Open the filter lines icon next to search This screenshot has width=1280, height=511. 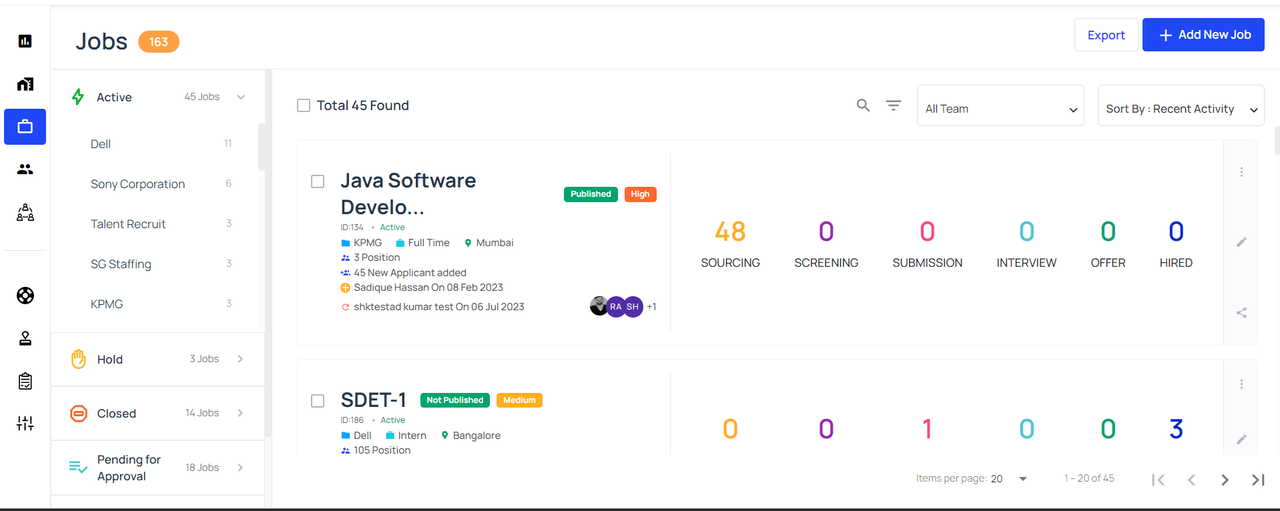(894, 105)
